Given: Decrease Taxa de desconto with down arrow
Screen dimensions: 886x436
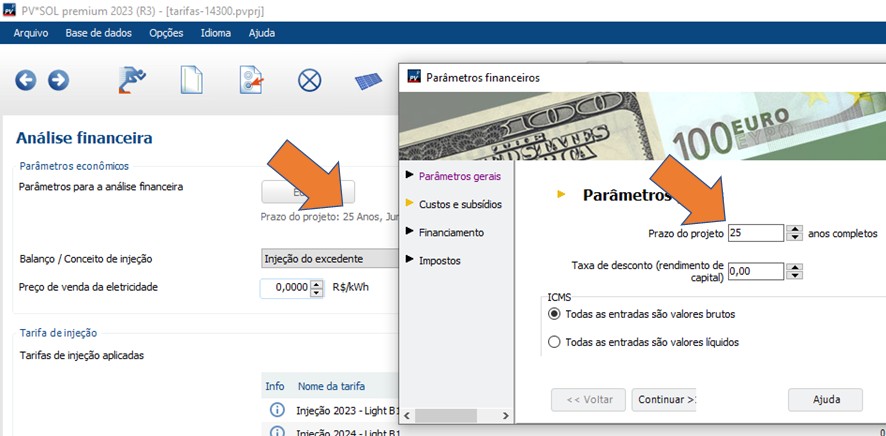Looking at the screenshot, I should (x=794, y=275).
